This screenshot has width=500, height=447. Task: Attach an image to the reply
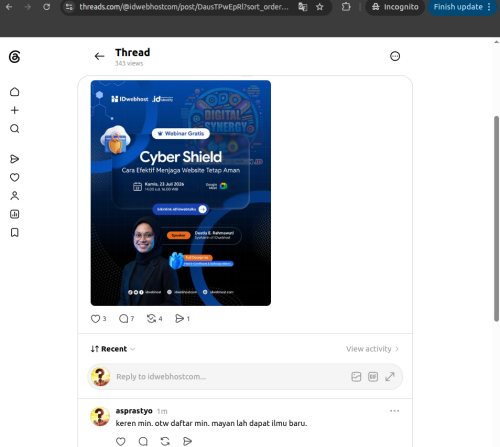[356, 377]
